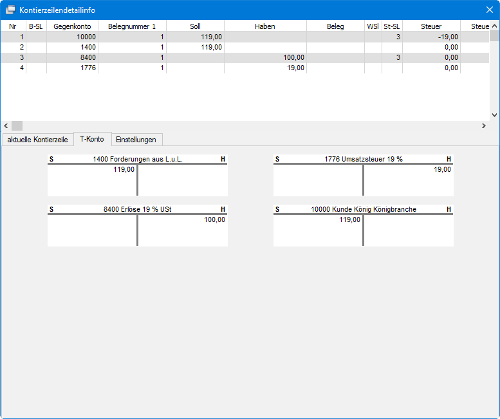Switch to the aktuelle Kontierzeile tab
The height and width of the screenshot is (419, 500).
tap(38, 139)
